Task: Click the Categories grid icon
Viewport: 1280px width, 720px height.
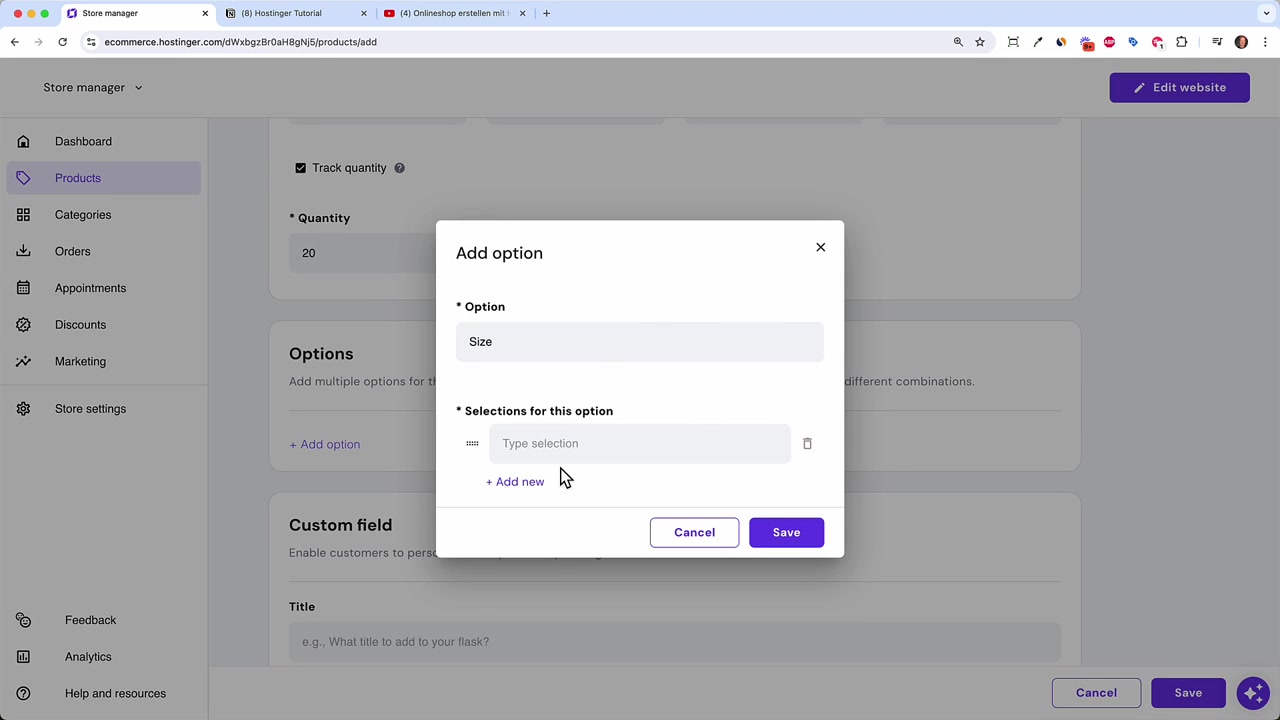Action: tap(23, 215)
